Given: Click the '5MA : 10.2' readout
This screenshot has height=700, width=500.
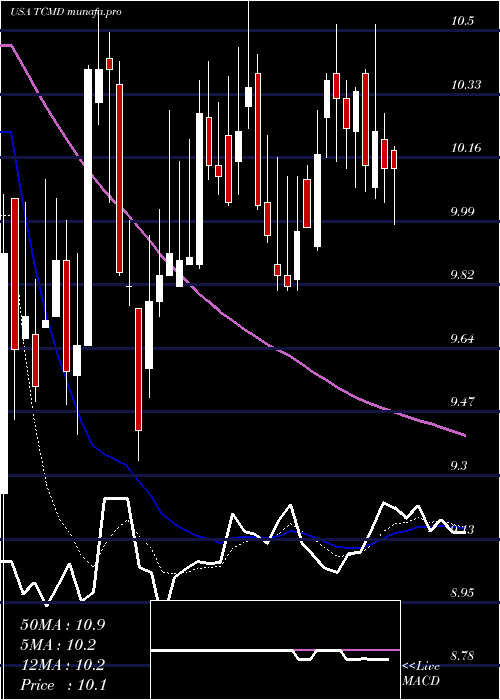Looking at the screenshot, I should point(58,645).
